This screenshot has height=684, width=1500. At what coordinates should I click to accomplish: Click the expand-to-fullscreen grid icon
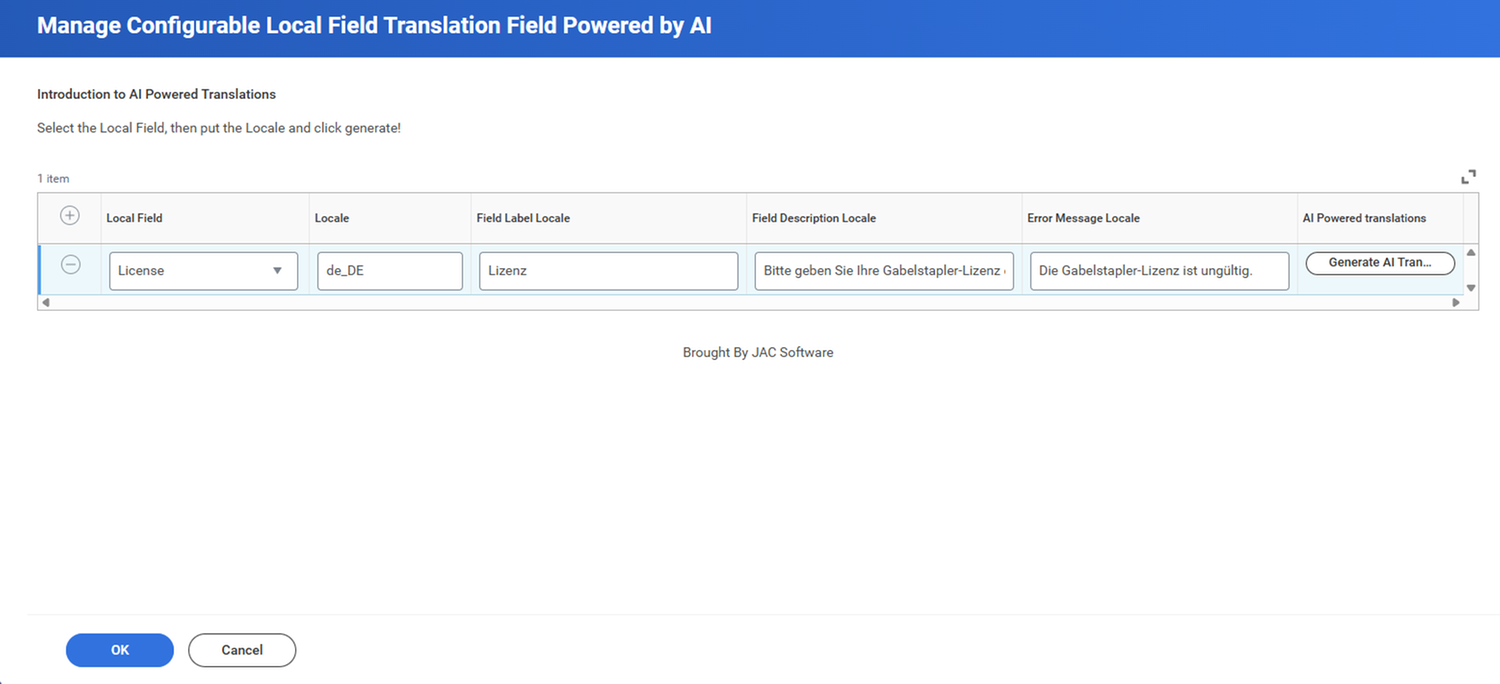[x=1468, y=175]
